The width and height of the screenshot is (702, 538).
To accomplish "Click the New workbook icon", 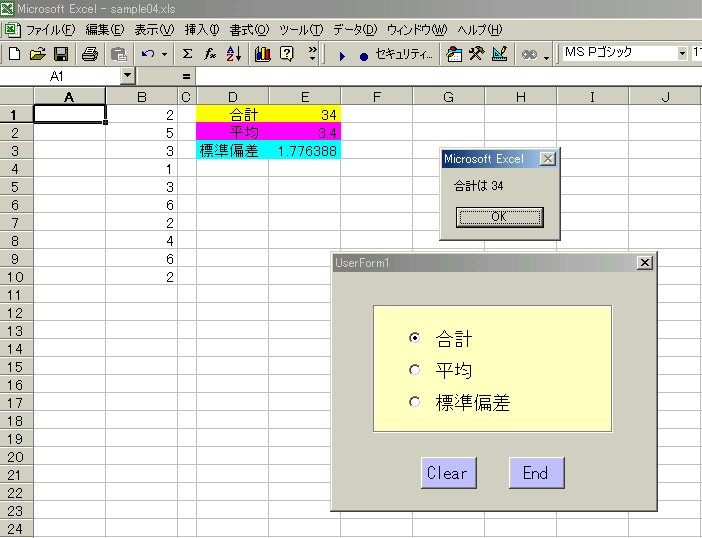I will click(x=15, y=54).
